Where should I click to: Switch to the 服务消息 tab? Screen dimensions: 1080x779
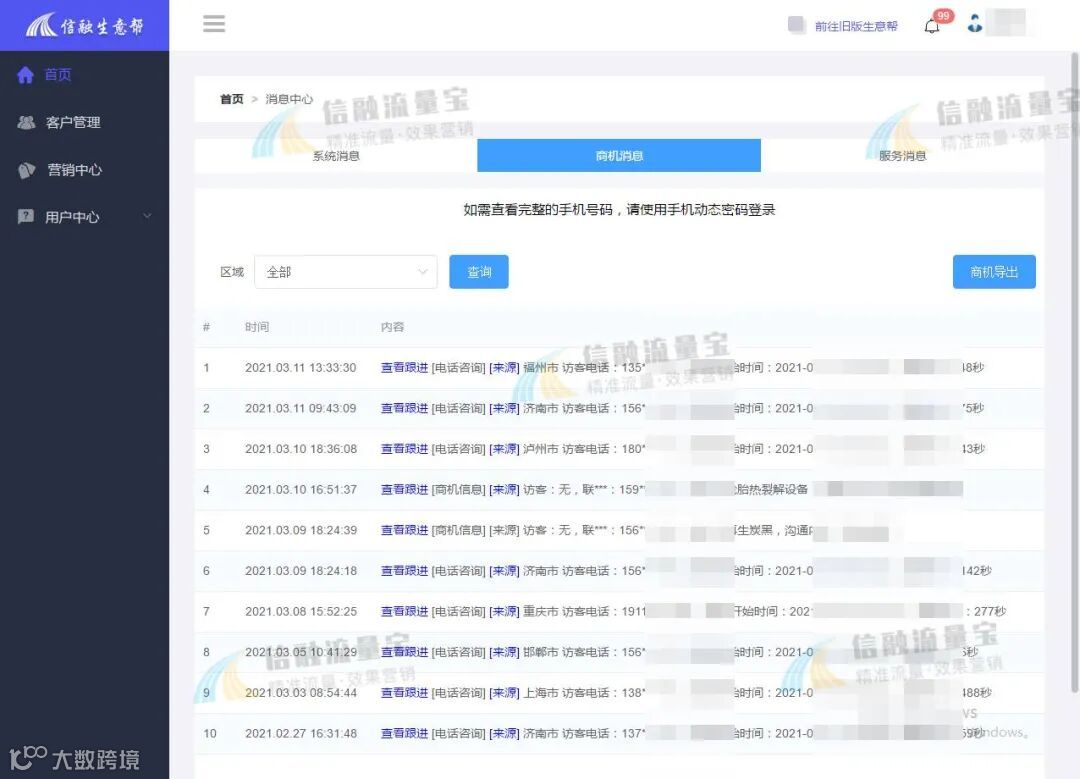pyautogui.click(x=902, y=156)
